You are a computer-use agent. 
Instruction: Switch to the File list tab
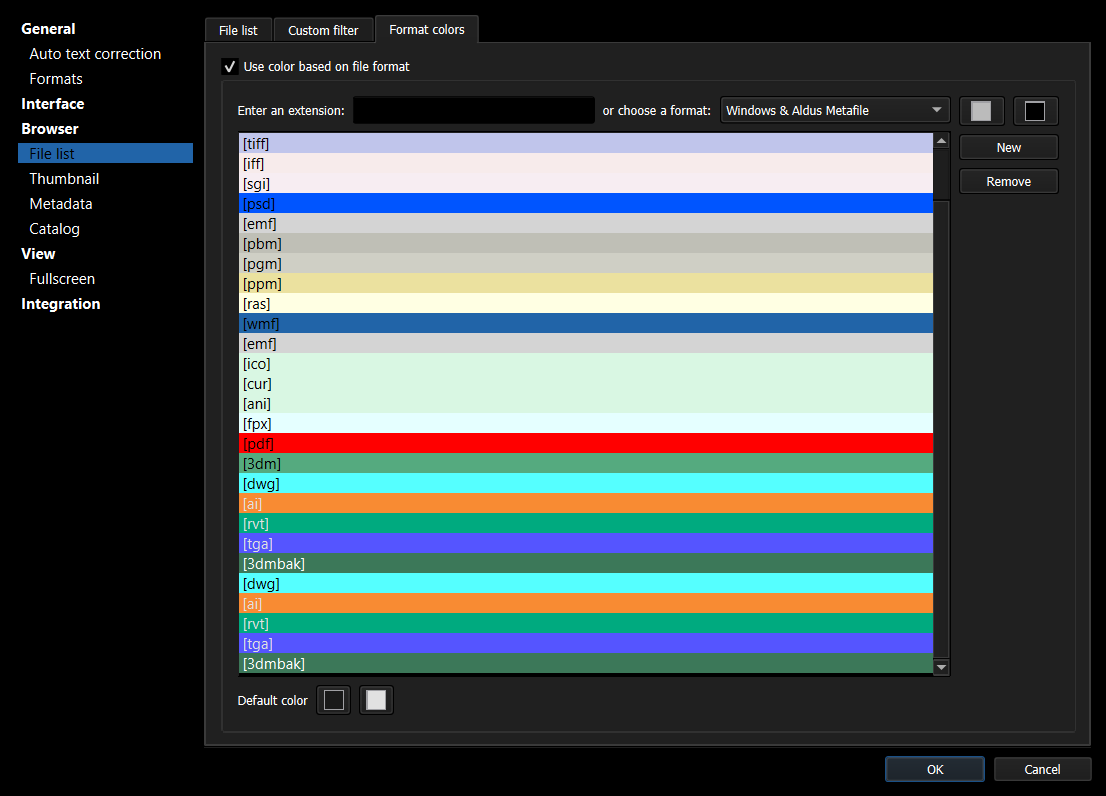pos(238,30)
